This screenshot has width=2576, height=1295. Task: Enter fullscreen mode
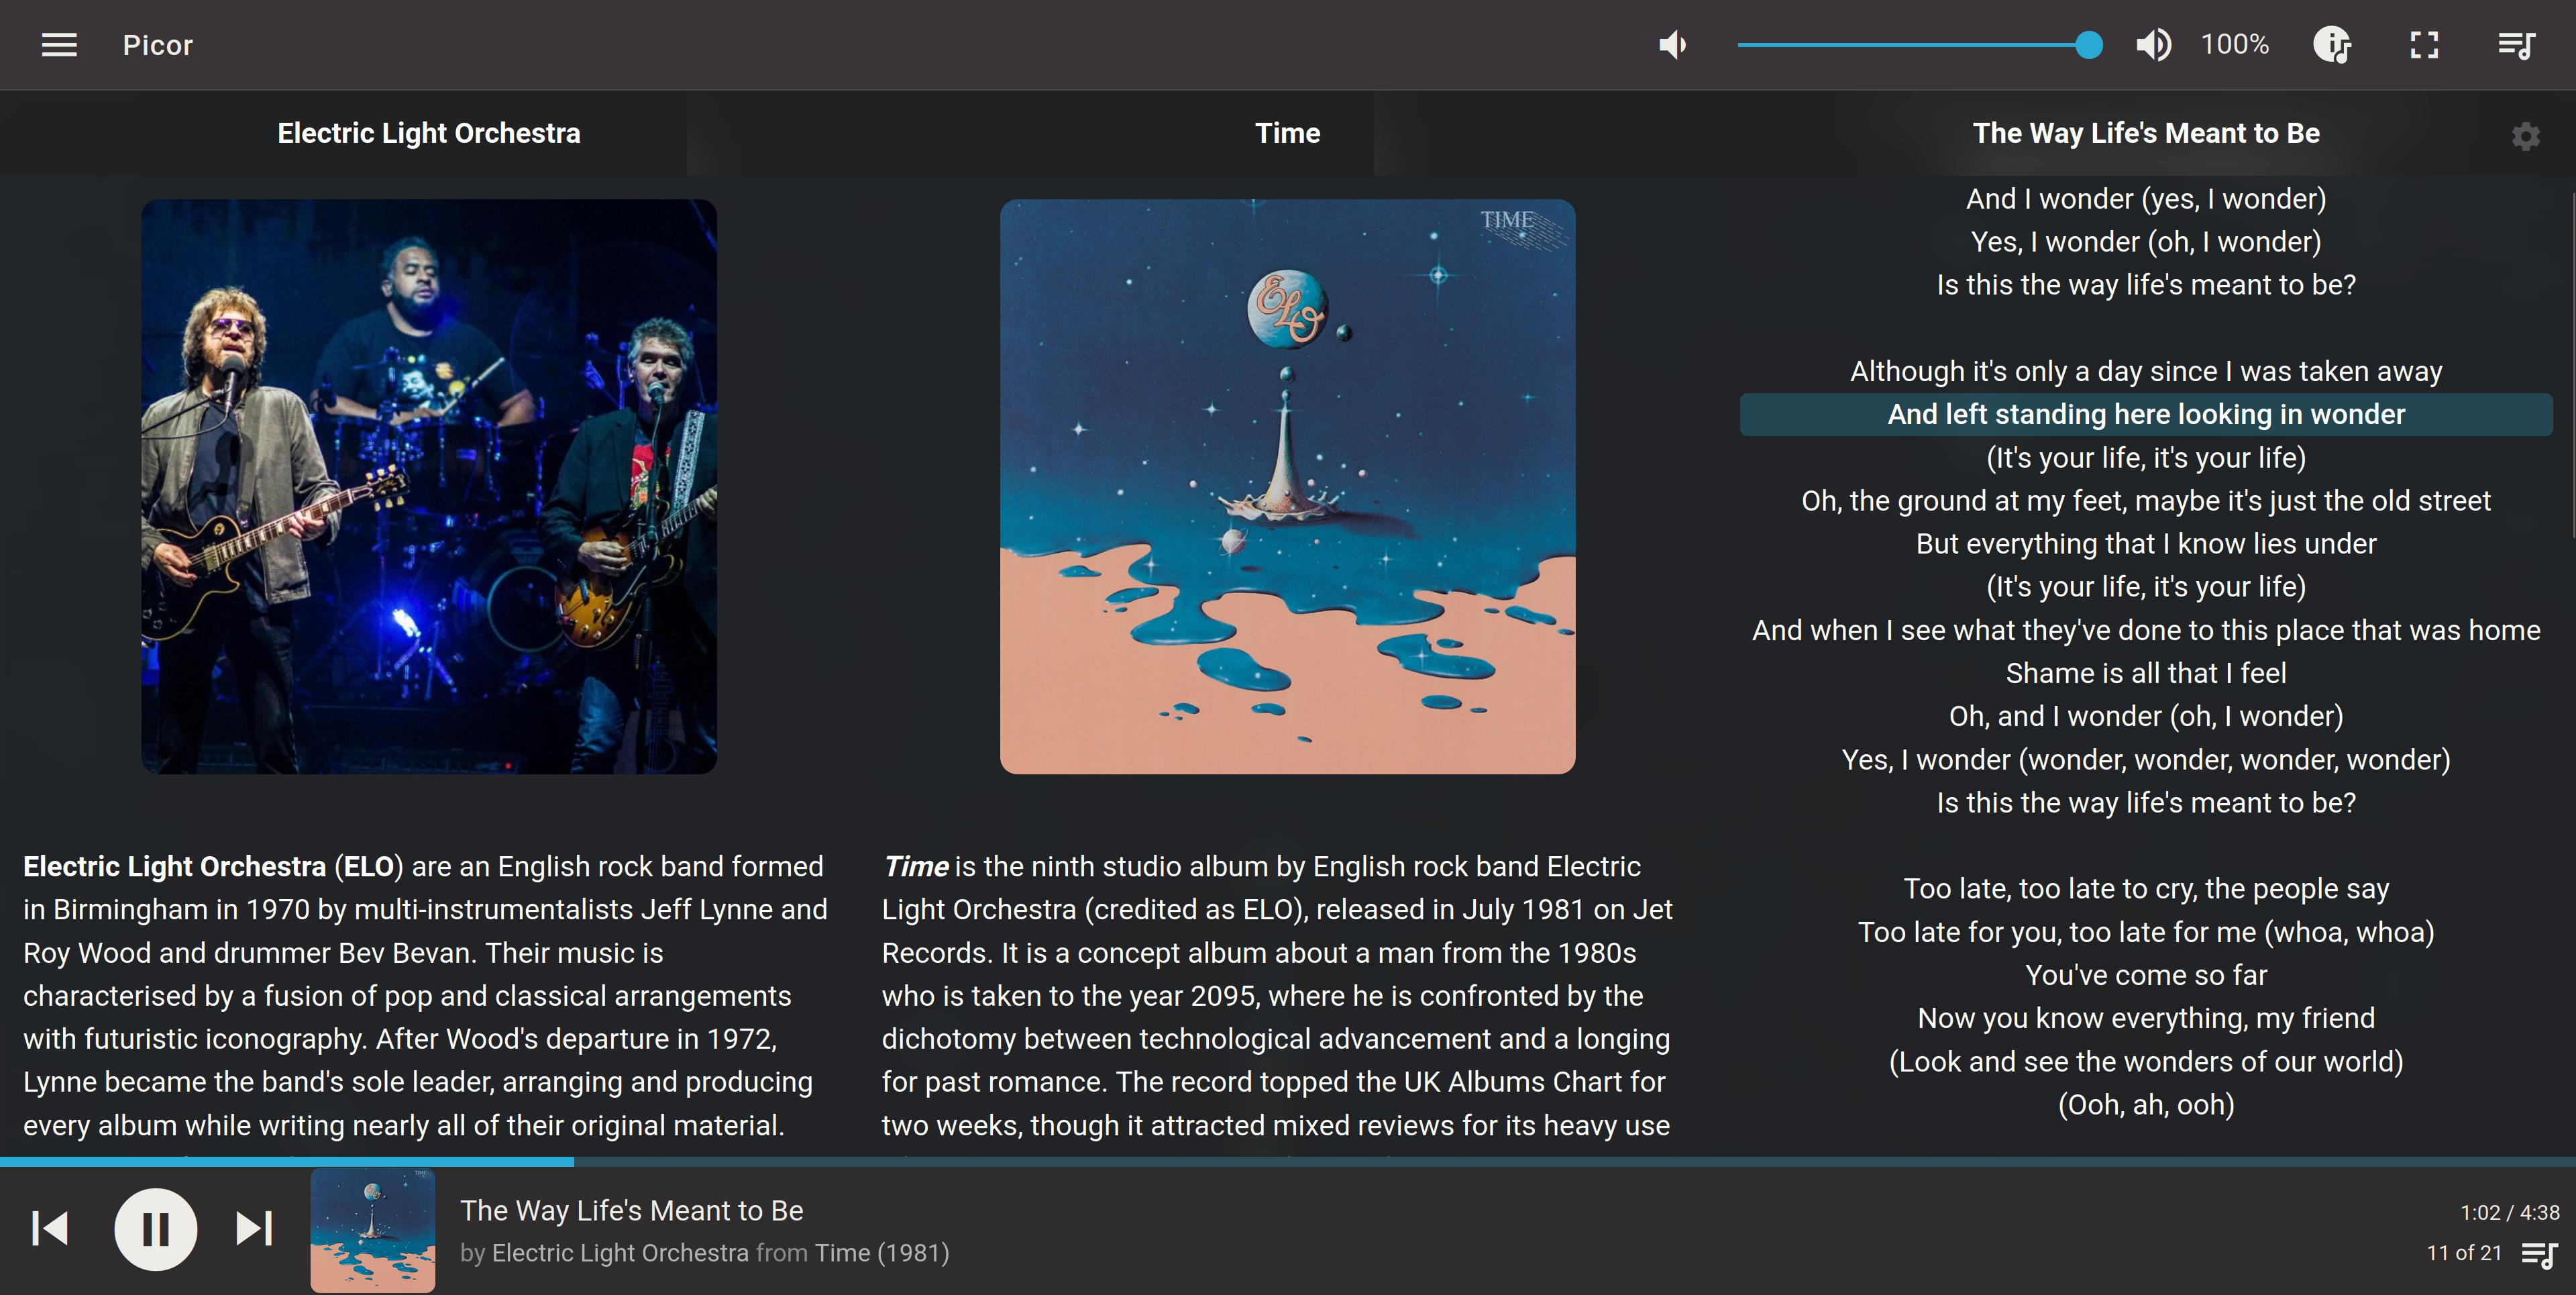coord(2424,45)
